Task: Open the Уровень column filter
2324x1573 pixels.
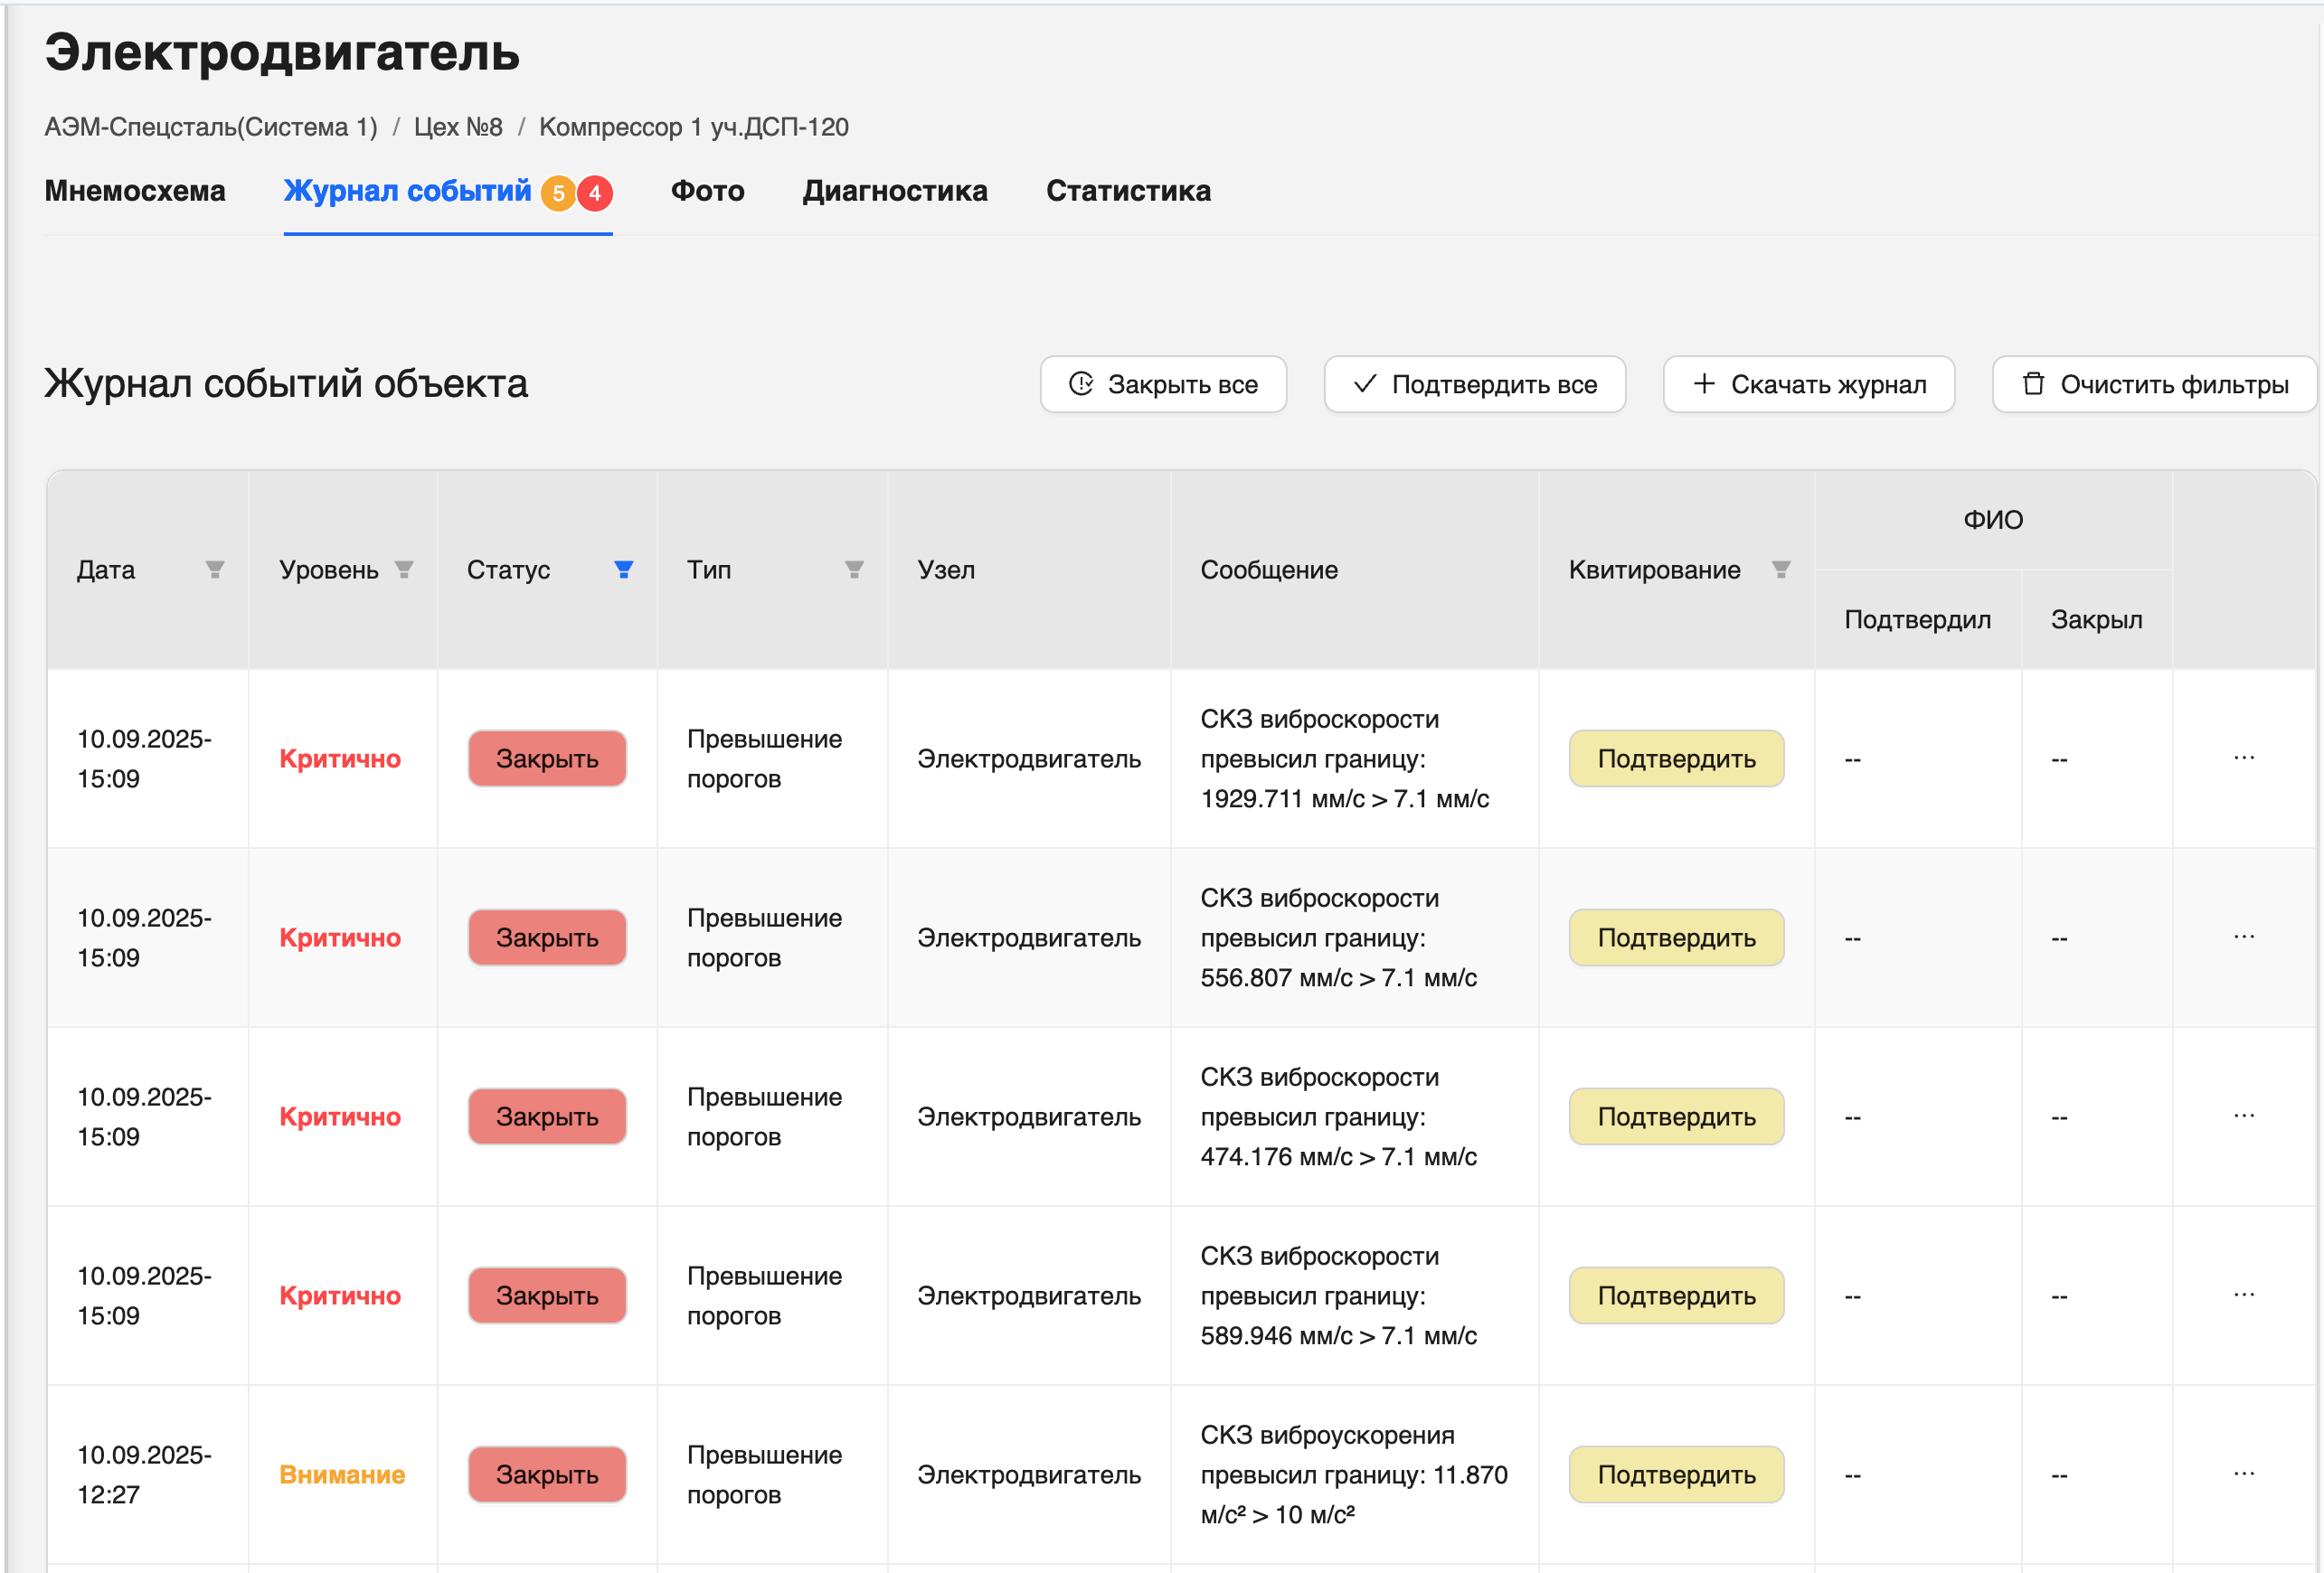Action: coord(404,570)
